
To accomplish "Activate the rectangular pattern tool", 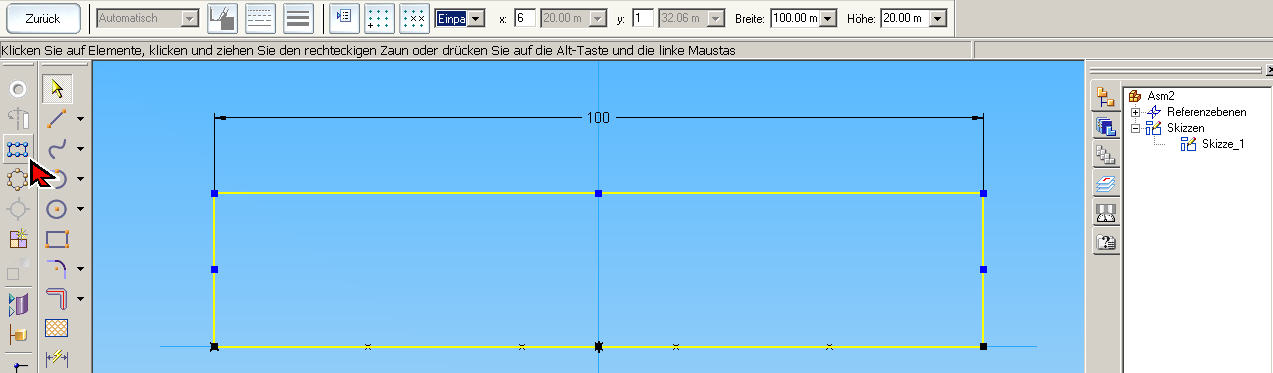I will click(18, 149).
